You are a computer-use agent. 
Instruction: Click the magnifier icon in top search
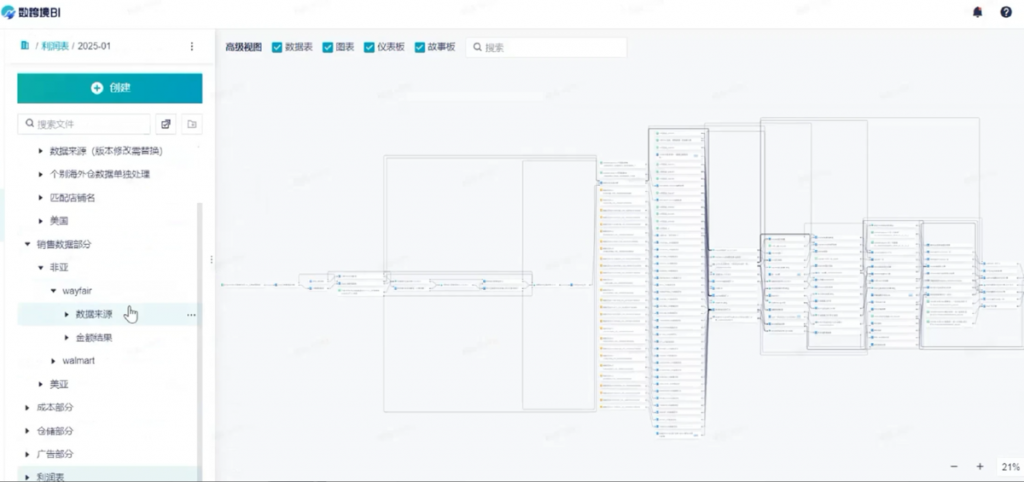[x=477, y=47]
